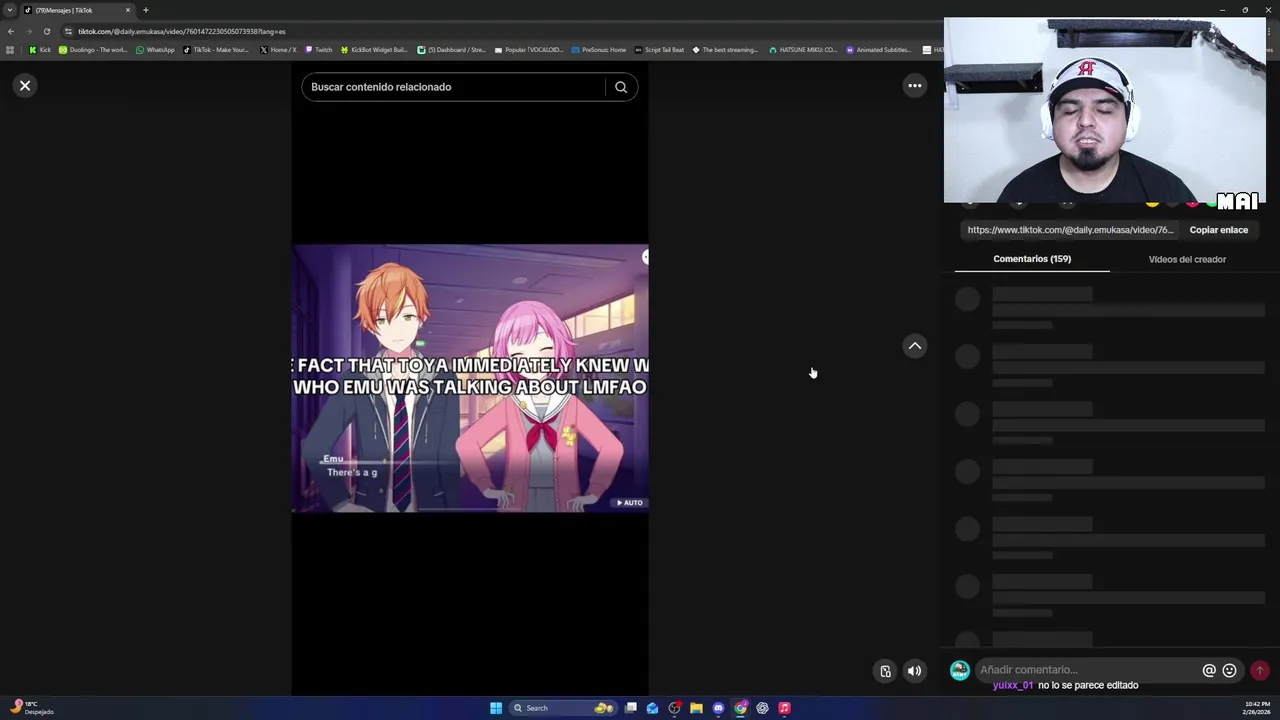This screenshot has height=720, width=1280.
Task: Select the TikTok video URL text field
Action: click(1070, 230)
